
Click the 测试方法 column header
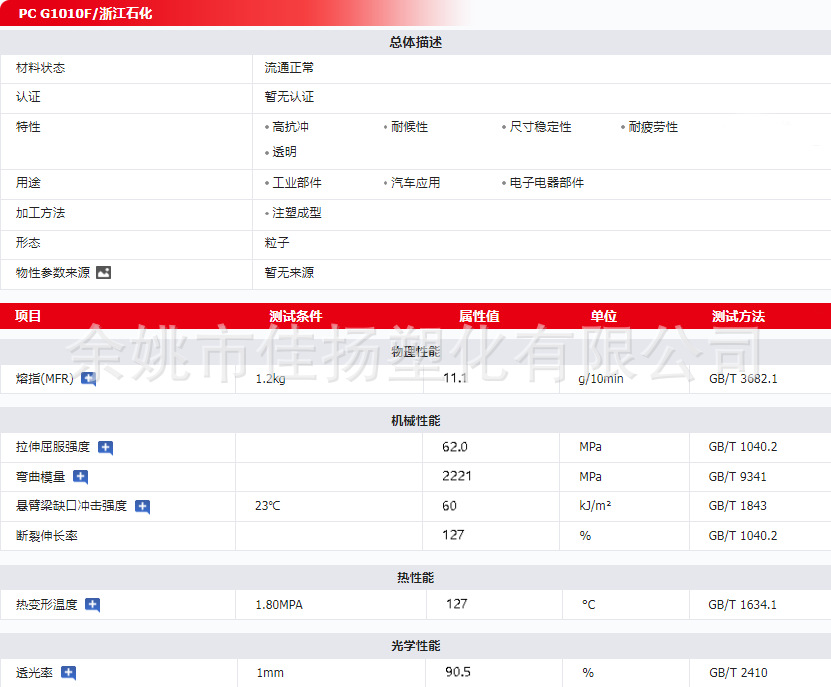738,316
